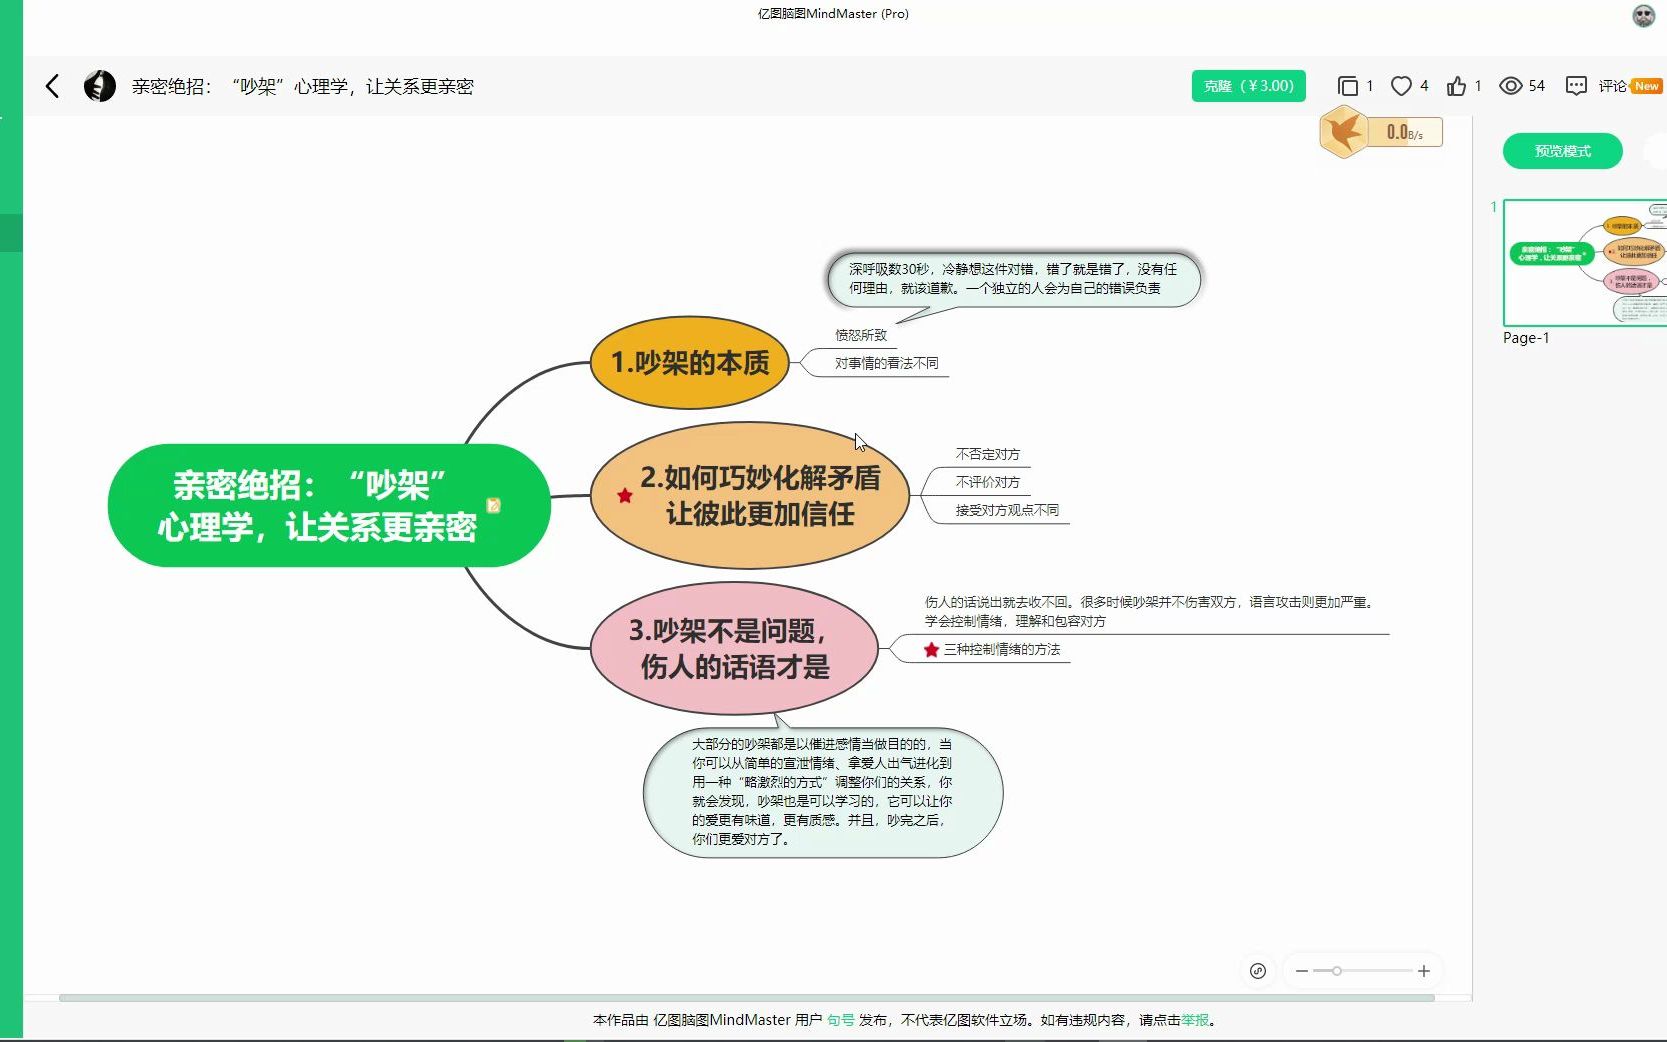This screenshot has height=1042, width=1667.
Task: Click the red star marker on node 2
Action: tap(626, 496)
